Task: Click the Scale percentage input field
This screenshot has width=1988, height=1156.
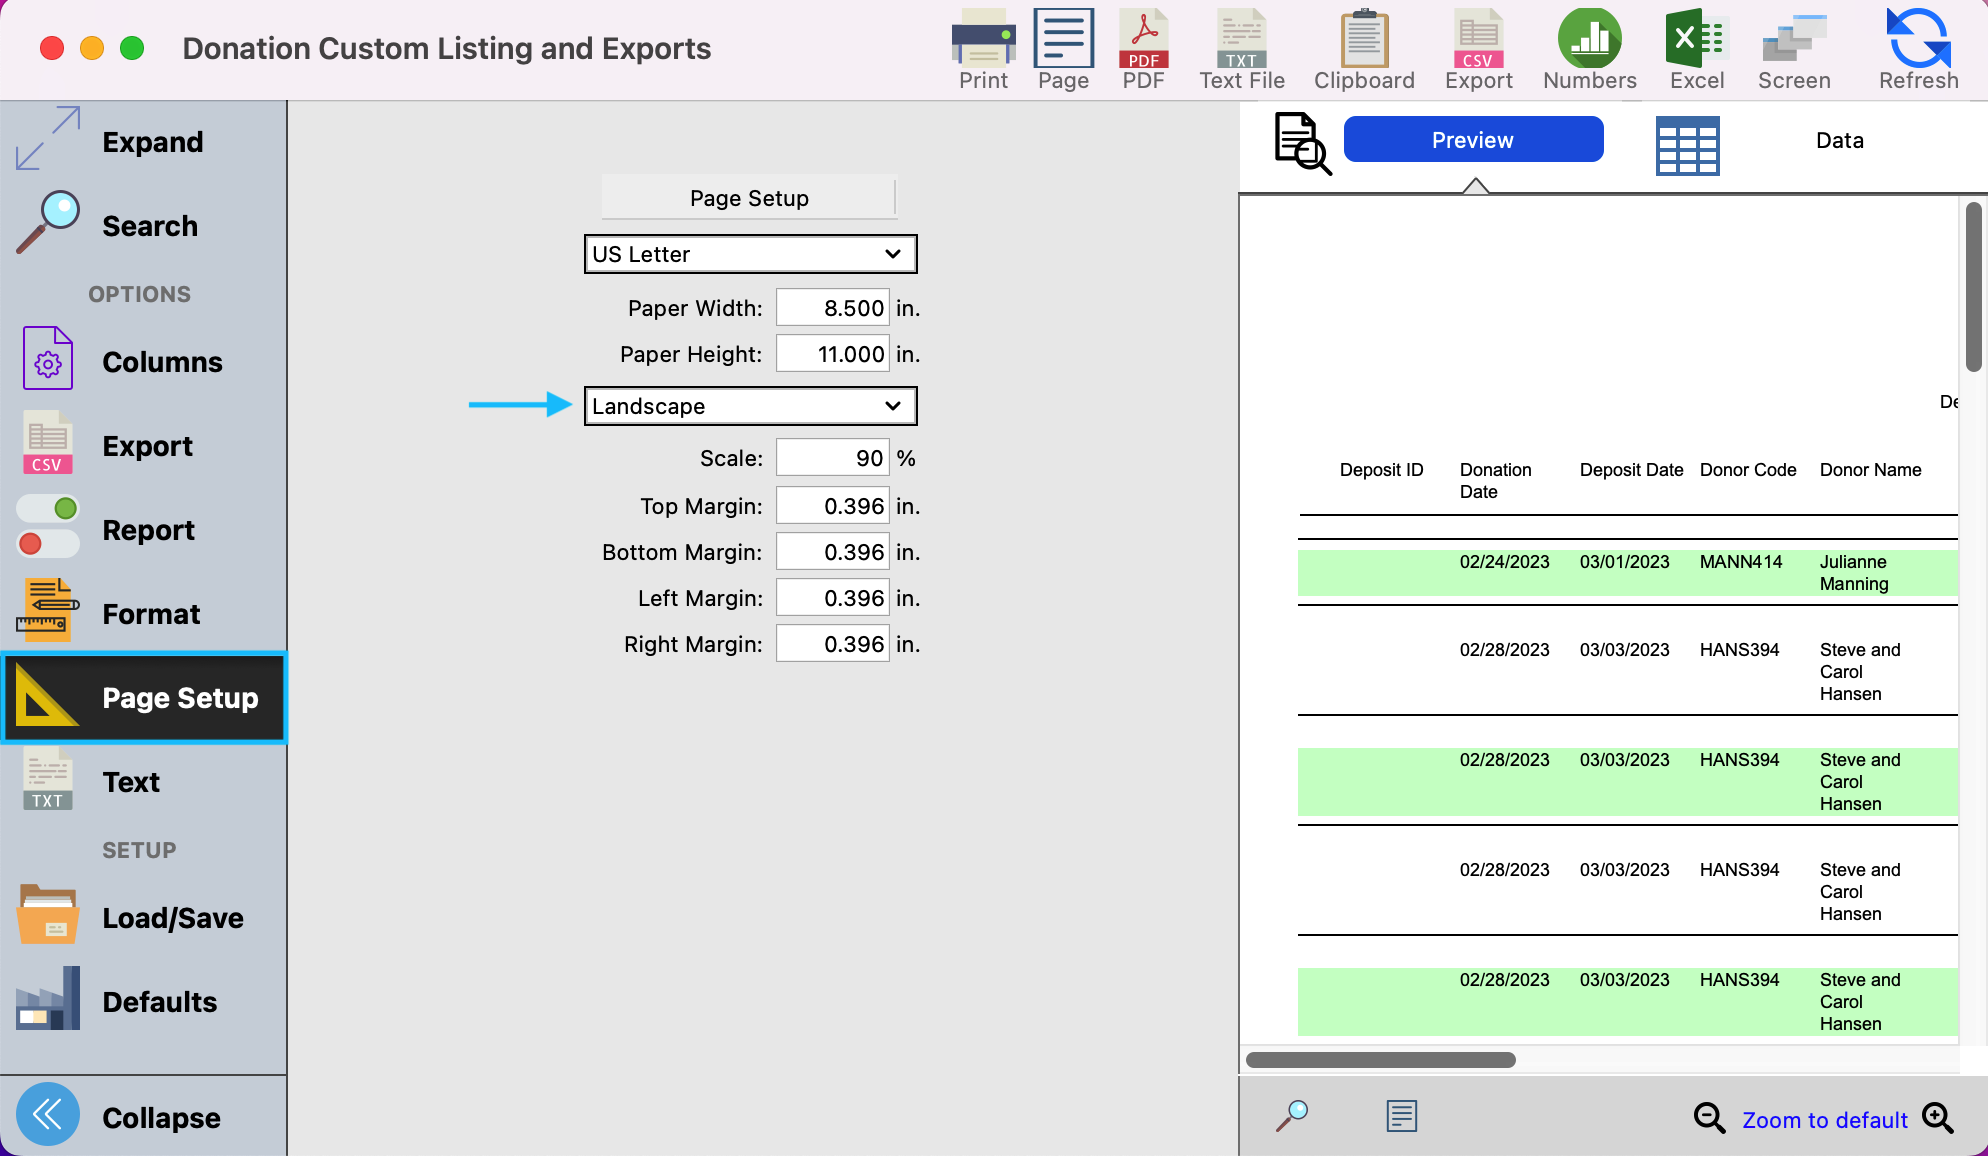Action: tap(832, 458)
